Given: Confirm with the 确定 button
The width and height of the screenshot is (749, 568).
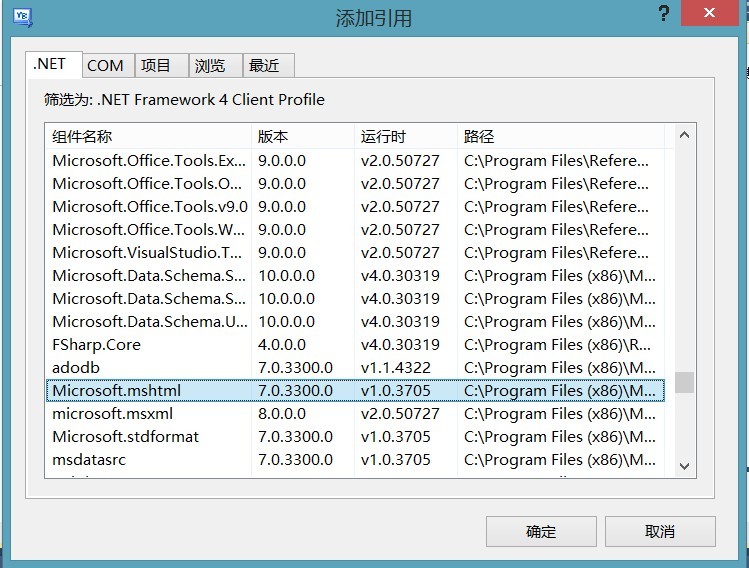Looking at the screenshot, I should [541, 531].
